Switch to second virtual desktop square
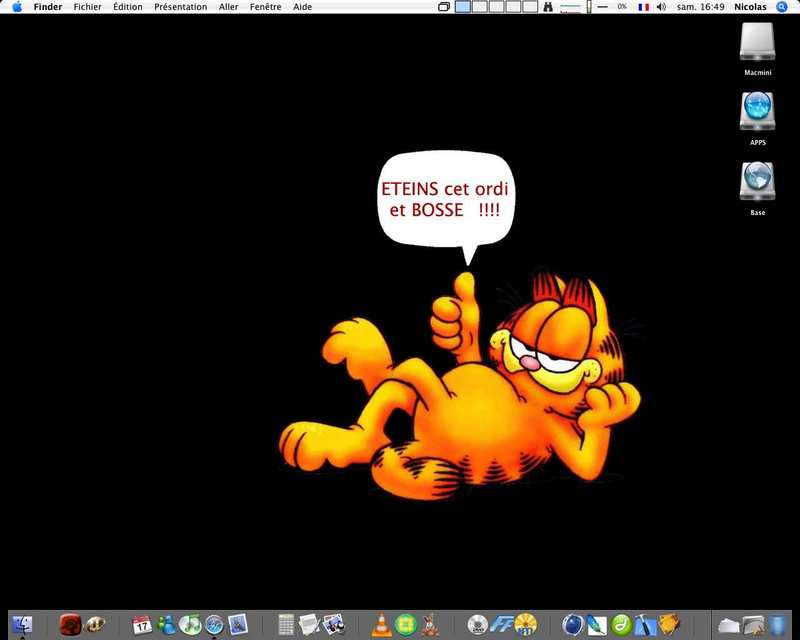Image resolution: width=800 pixels, height=640 pixels. pyautogui.click(x=480, y=7)
